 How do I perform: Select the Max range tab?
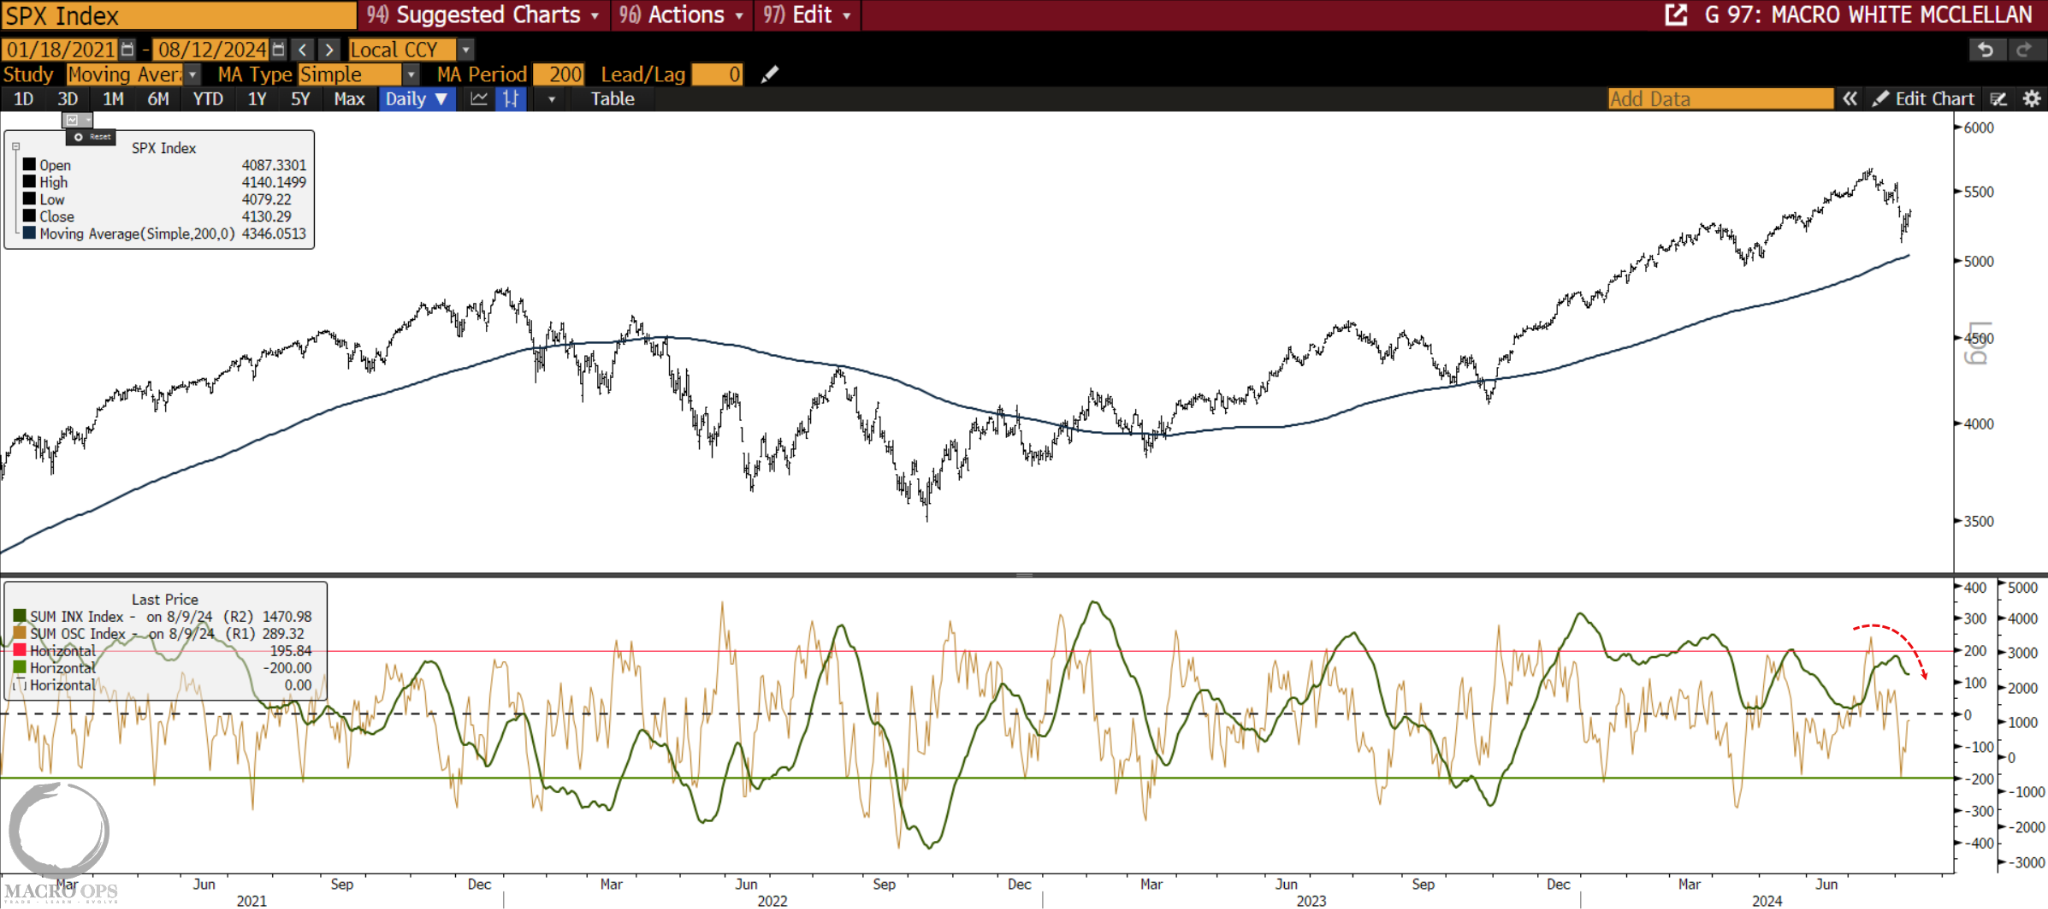click(349, 99)
